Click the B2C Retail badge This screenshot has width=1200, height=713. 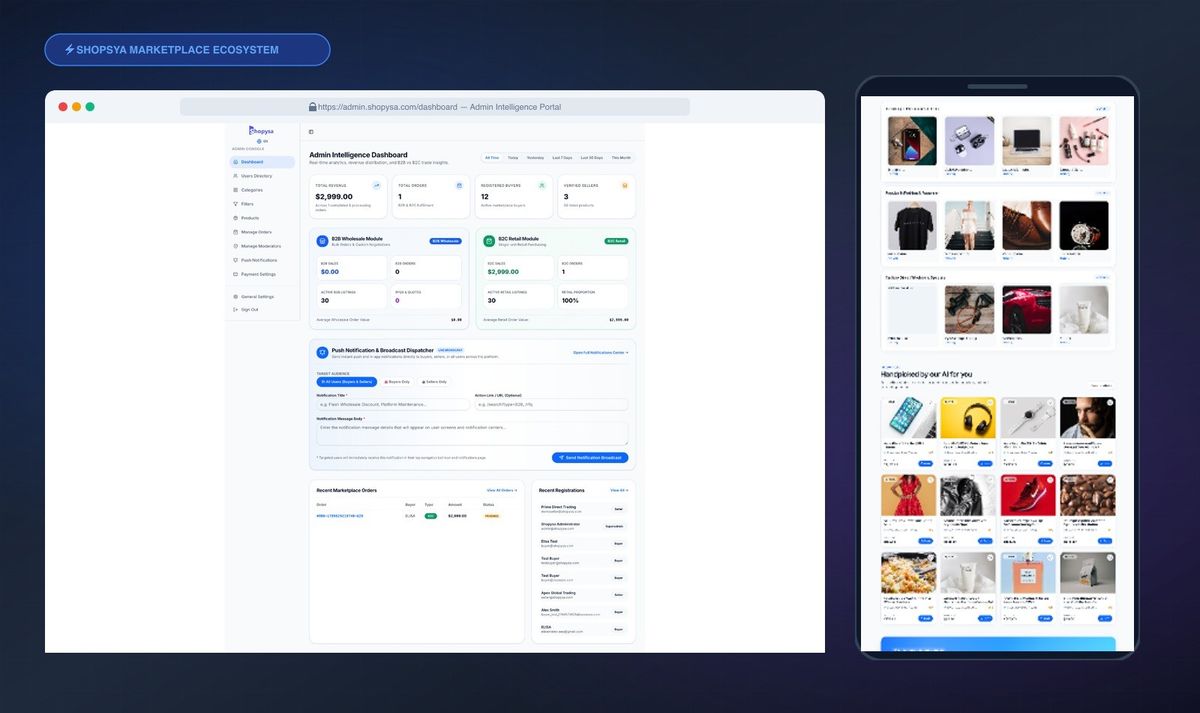click(x=617, y=241)
